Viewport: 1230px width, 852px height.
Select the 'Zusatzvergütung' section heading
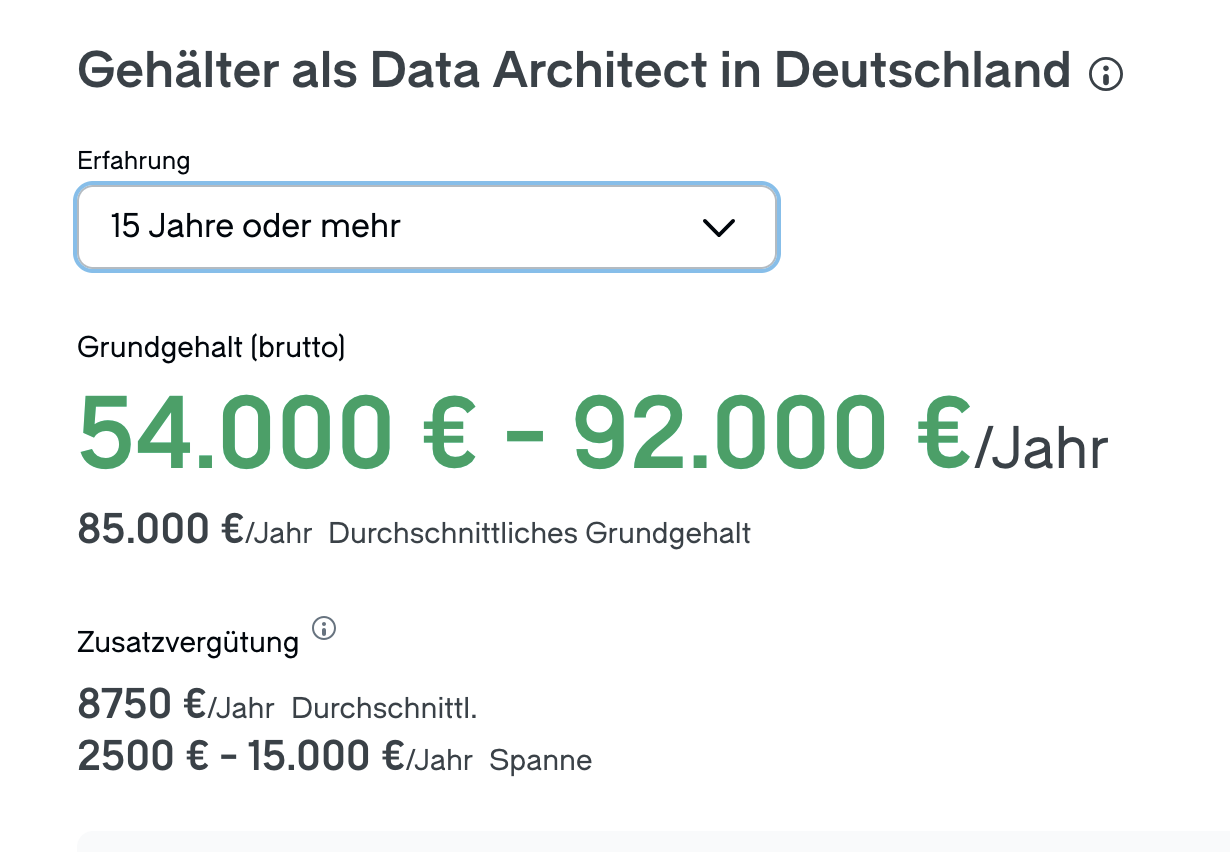click(187, 642)
